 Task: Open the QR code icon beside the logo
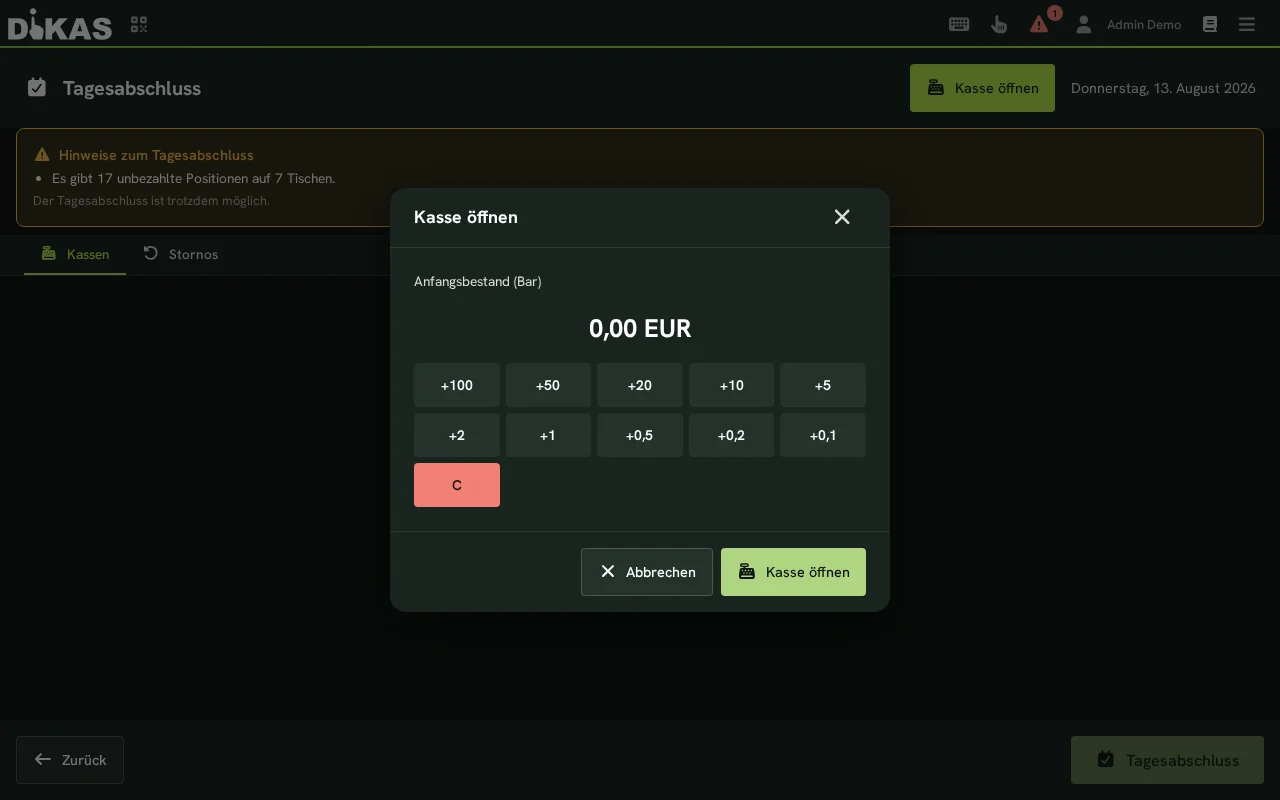139,24
